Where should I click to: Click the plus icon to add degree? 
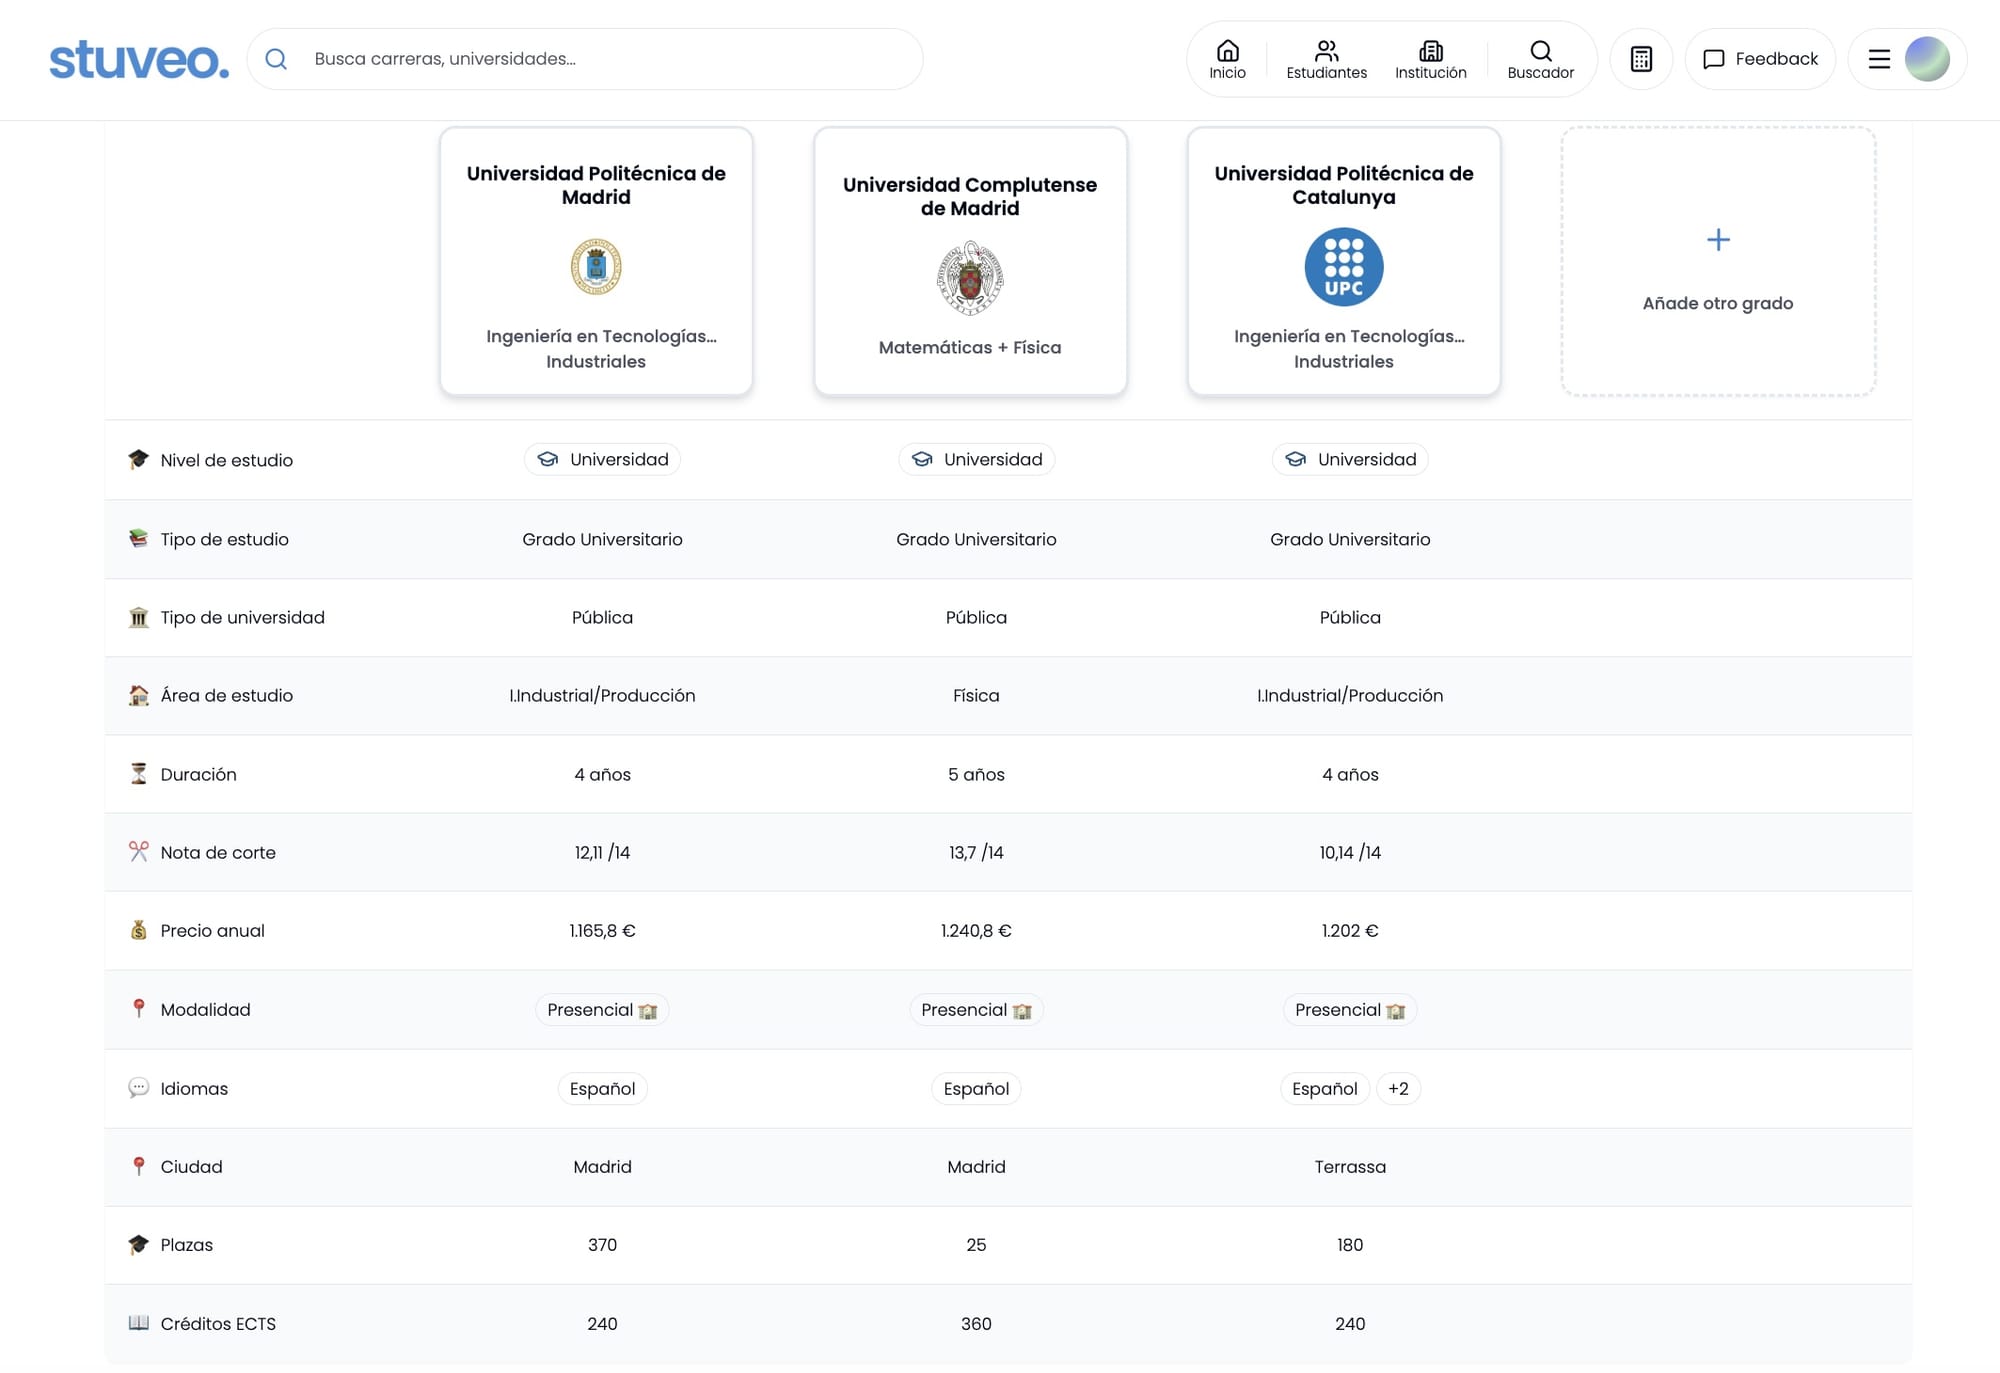coord(1718,240)
